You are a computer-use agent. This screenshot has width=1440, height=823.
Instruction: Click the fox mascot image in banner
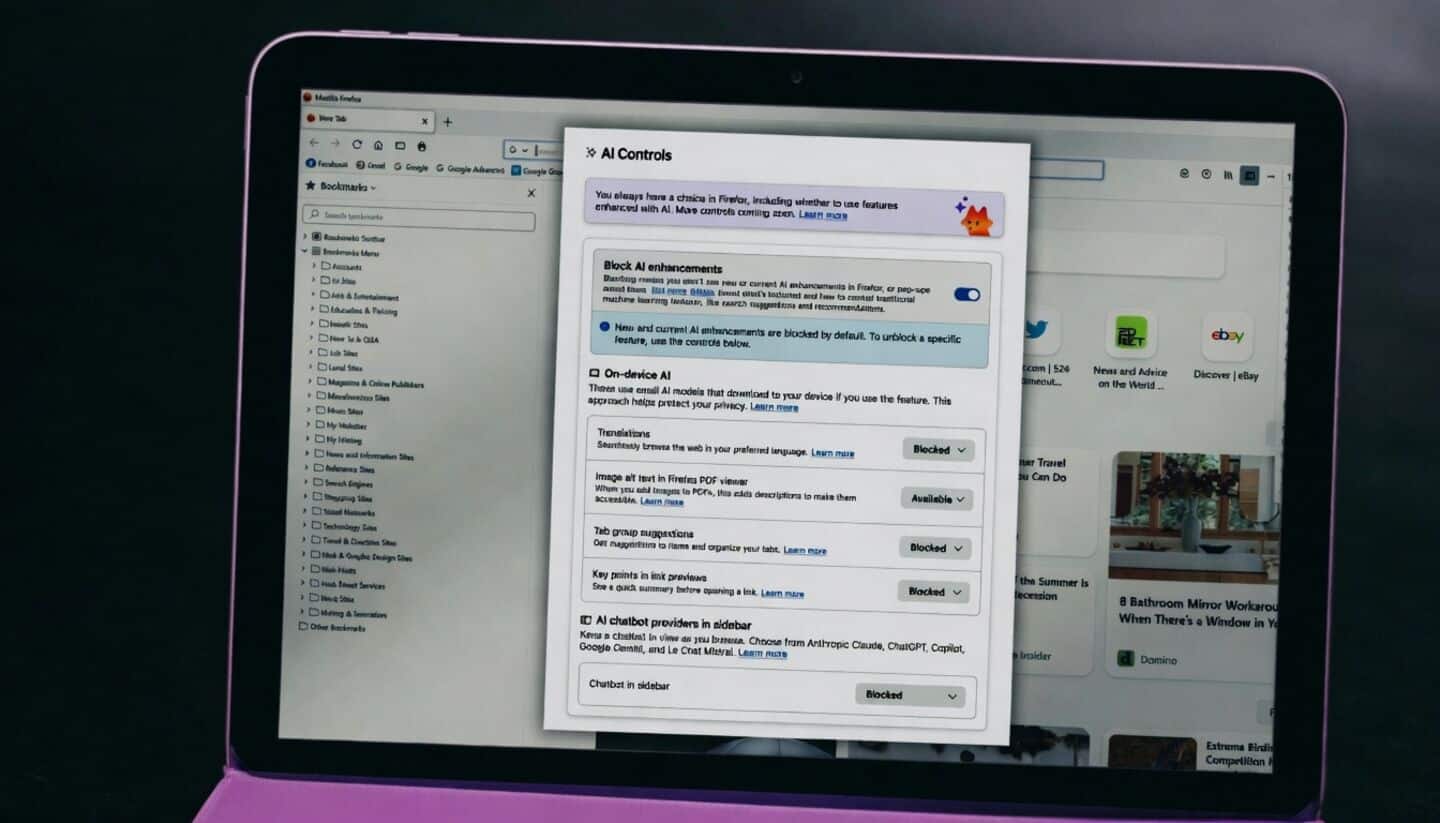click(973, 216)
